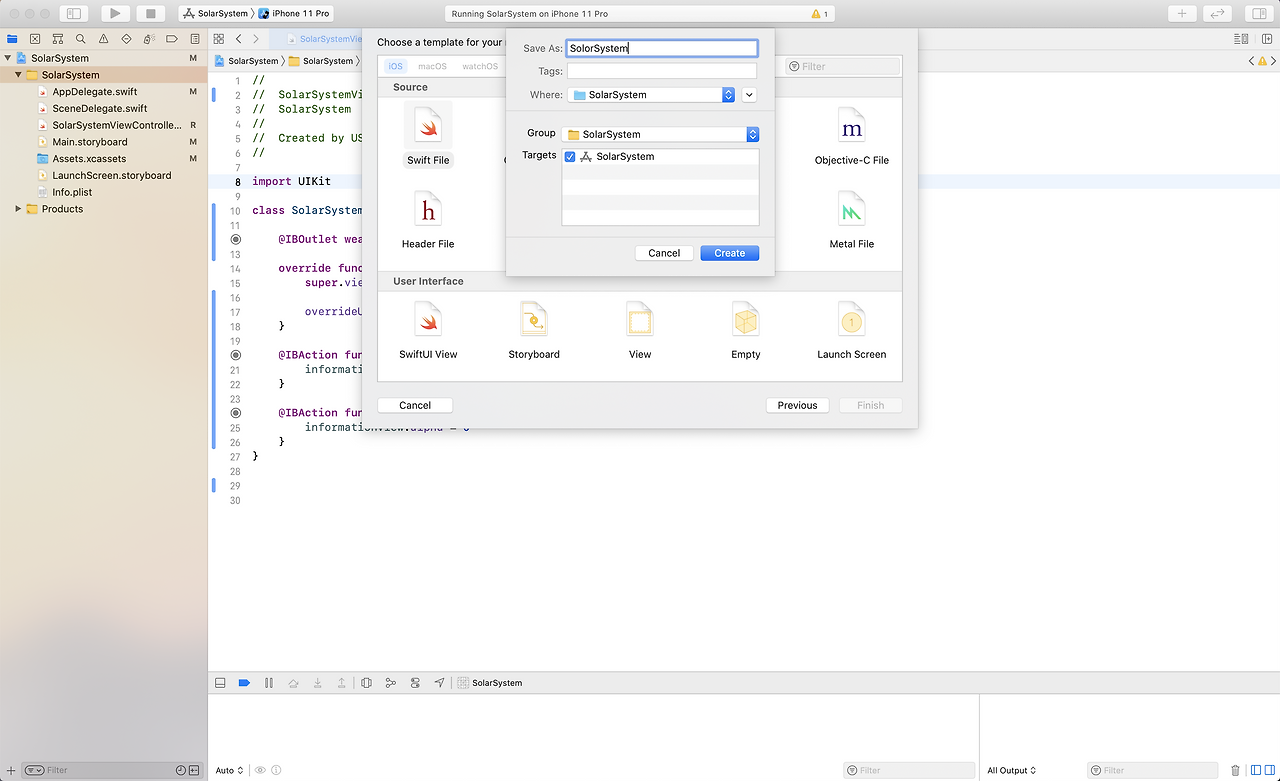
Task: Click the Environment Overrides icon in debug bar
Action: pos(415,683)
